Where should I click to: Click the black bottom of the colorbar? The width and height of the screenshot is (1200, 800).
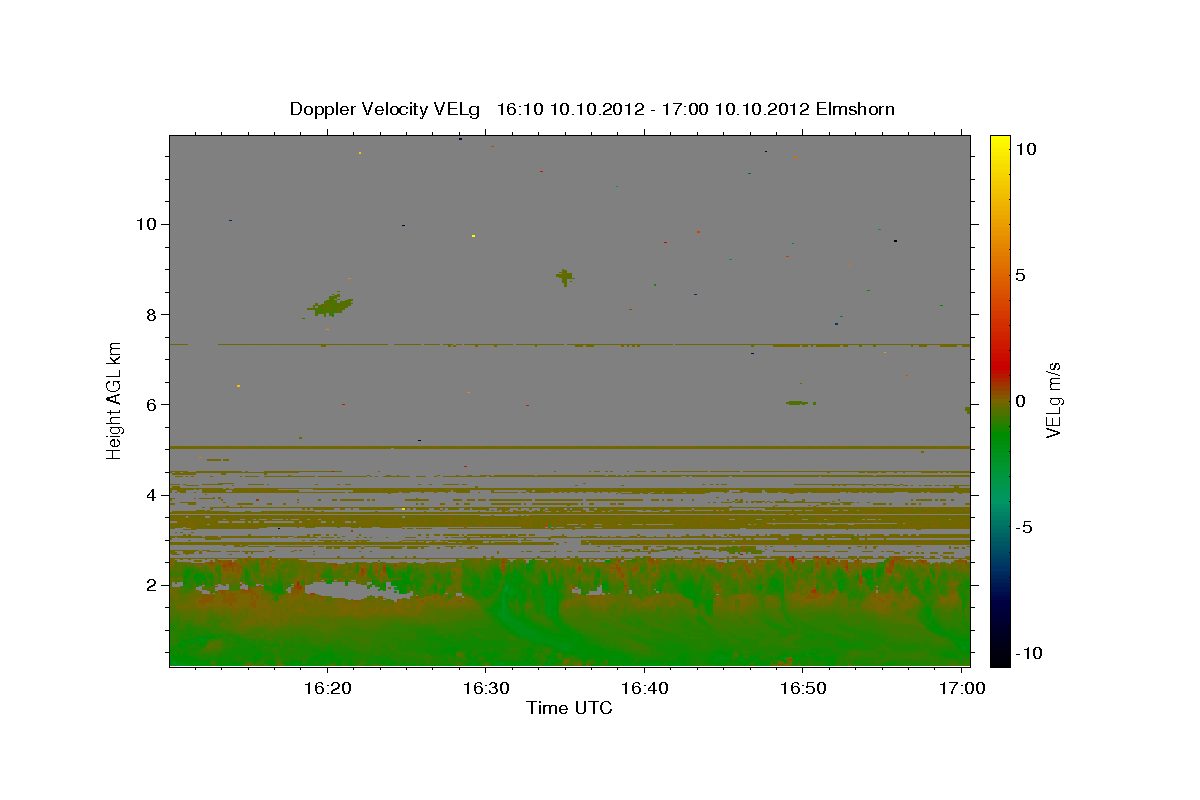[1000, 655]
